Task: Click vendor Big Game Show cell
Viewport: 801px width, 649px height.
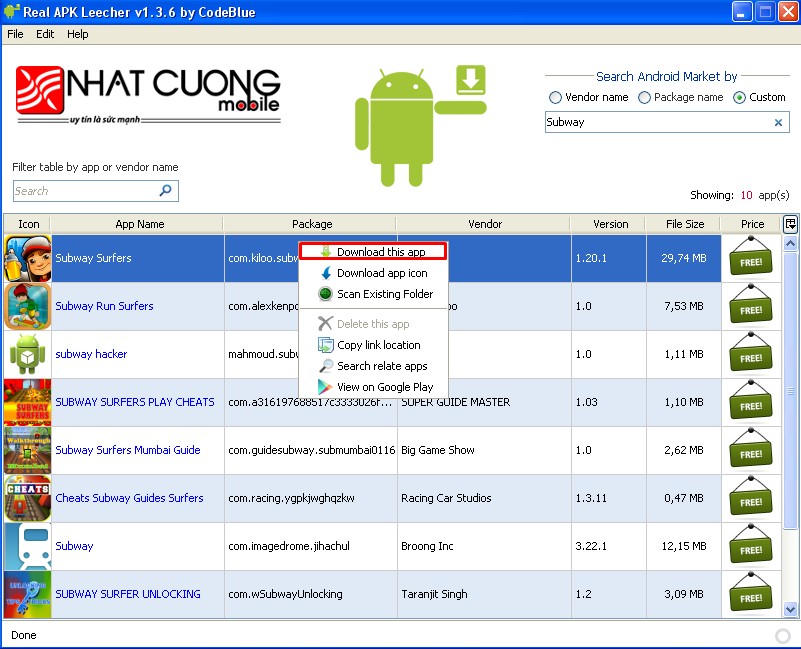Action: tap(484, 450)
